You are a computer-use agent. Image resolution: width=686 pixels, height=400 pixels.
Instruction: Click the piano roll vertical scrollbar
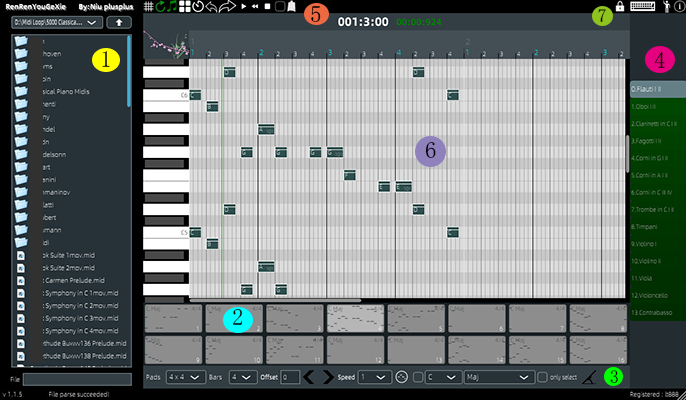coord(628,150)
